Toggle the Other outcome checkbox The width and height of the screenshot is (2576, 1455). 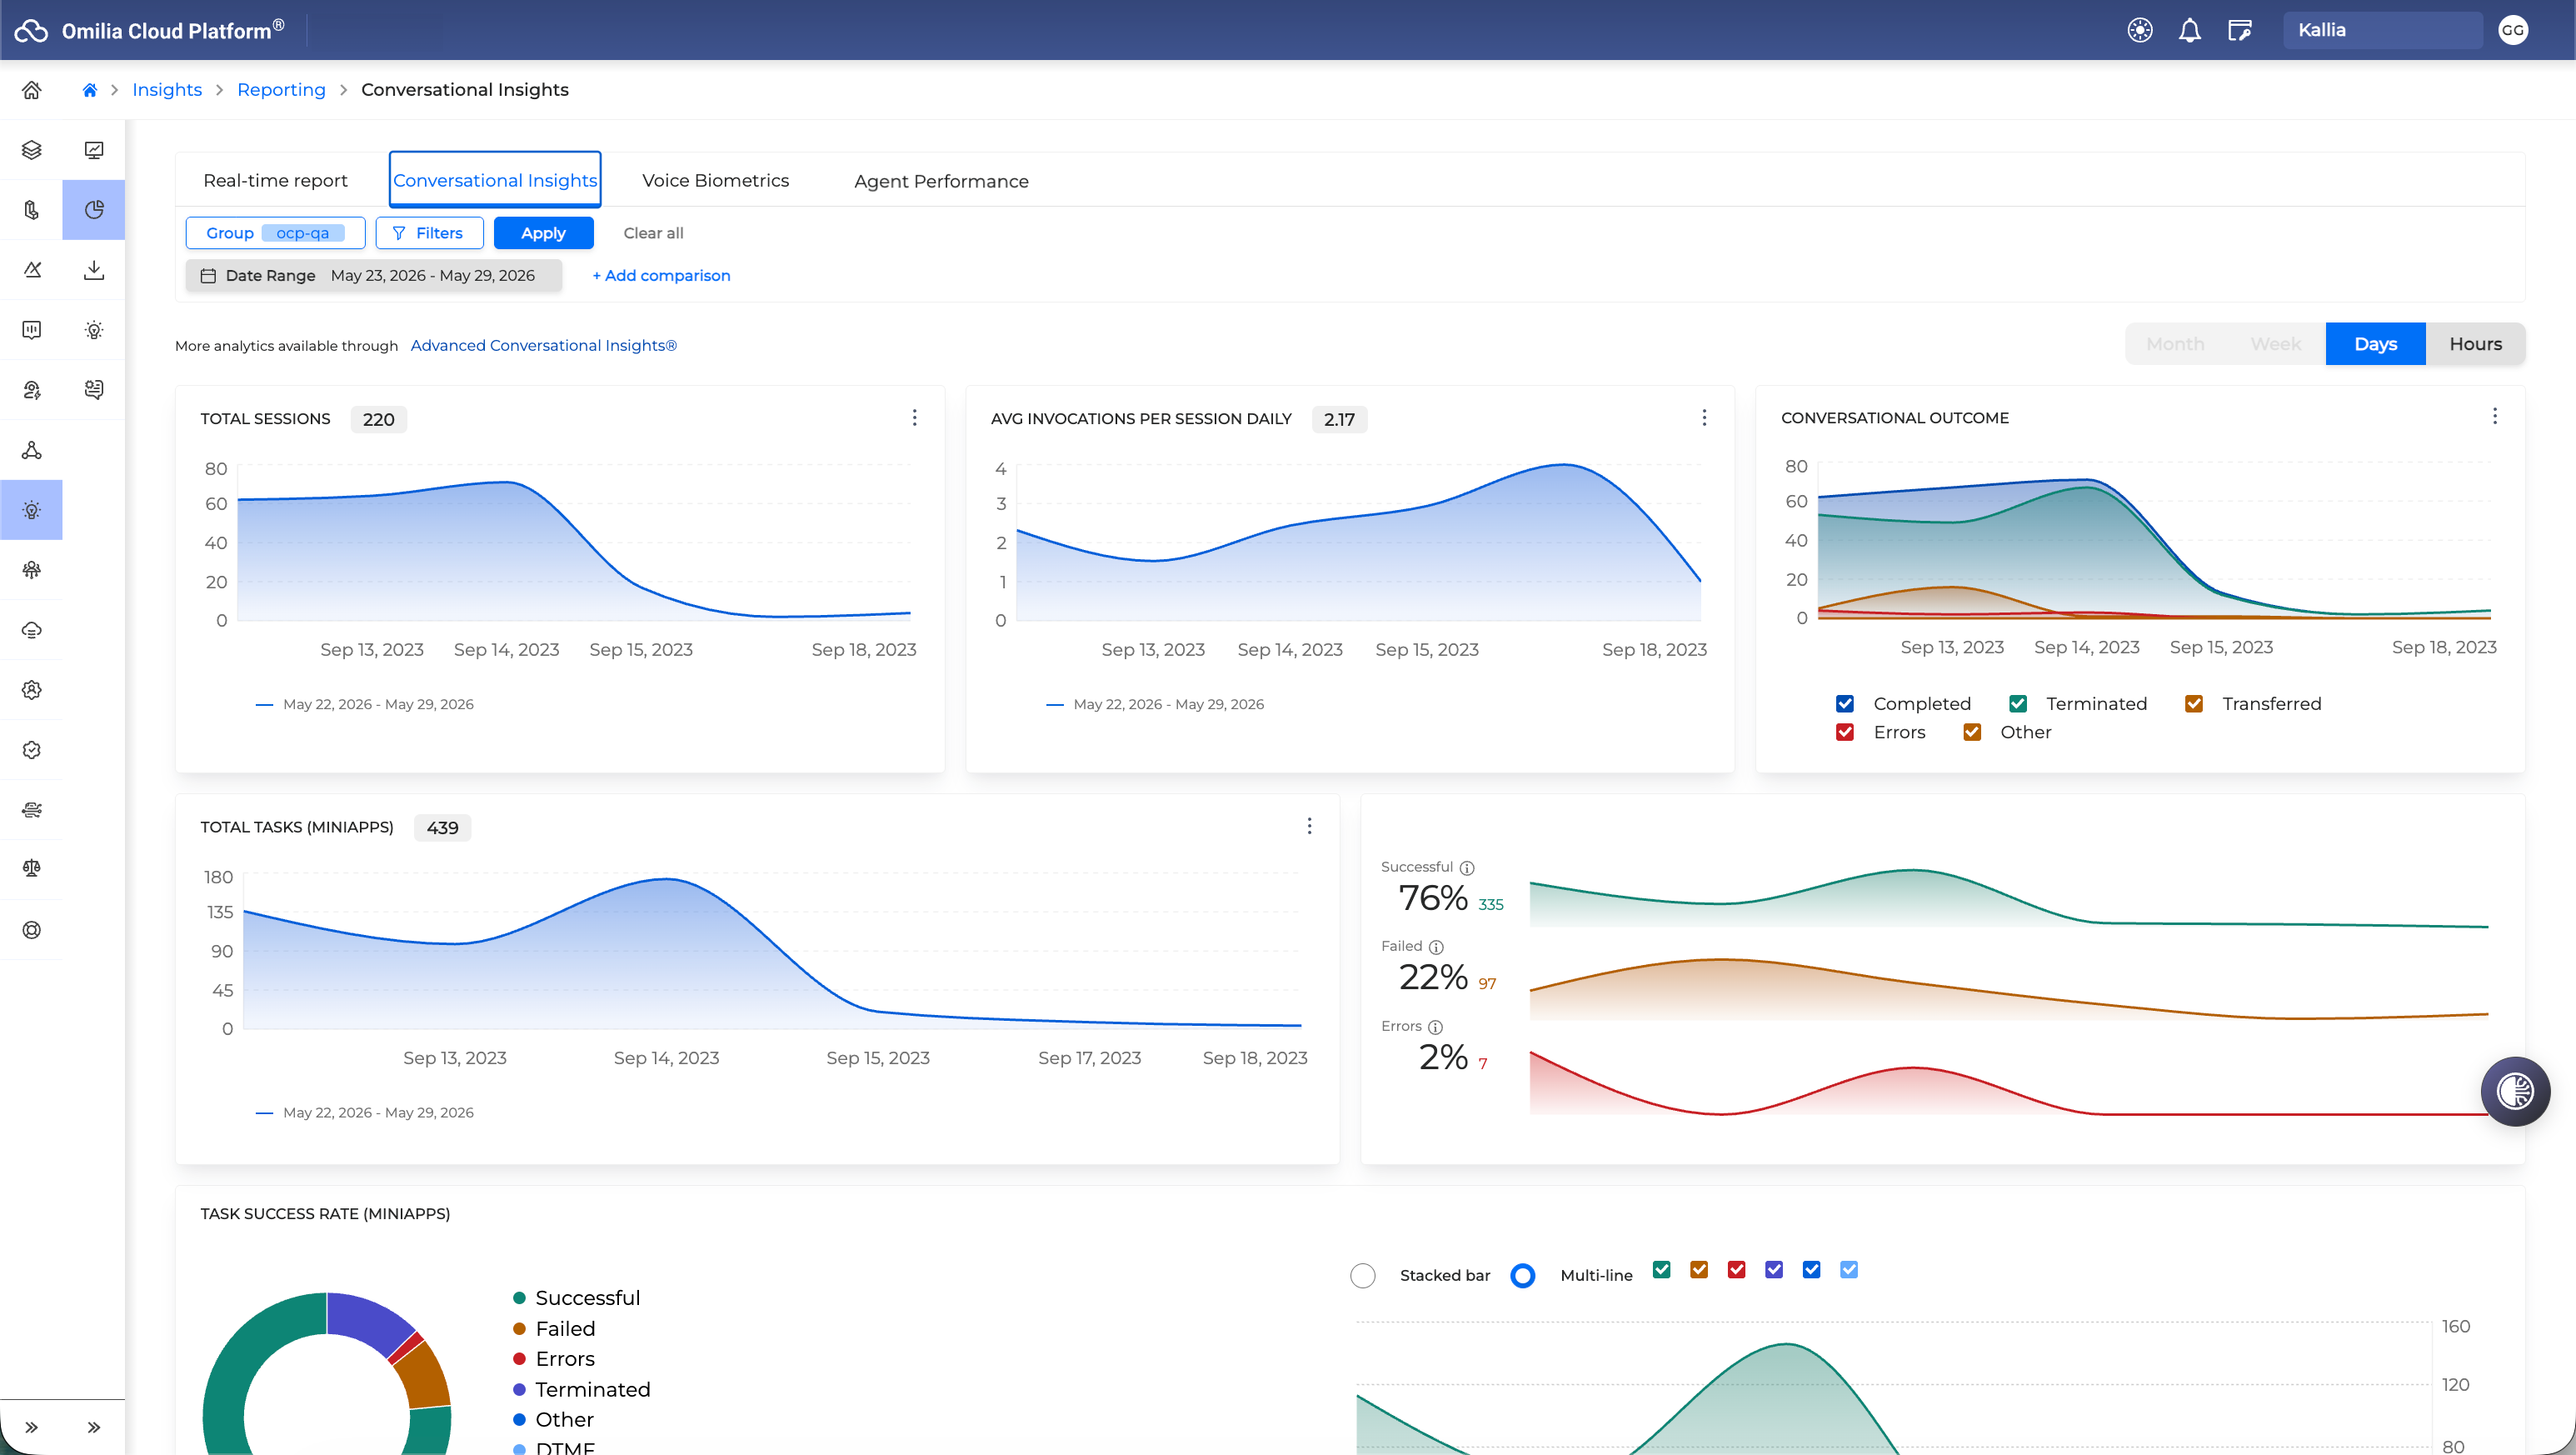coord(1972,732)
